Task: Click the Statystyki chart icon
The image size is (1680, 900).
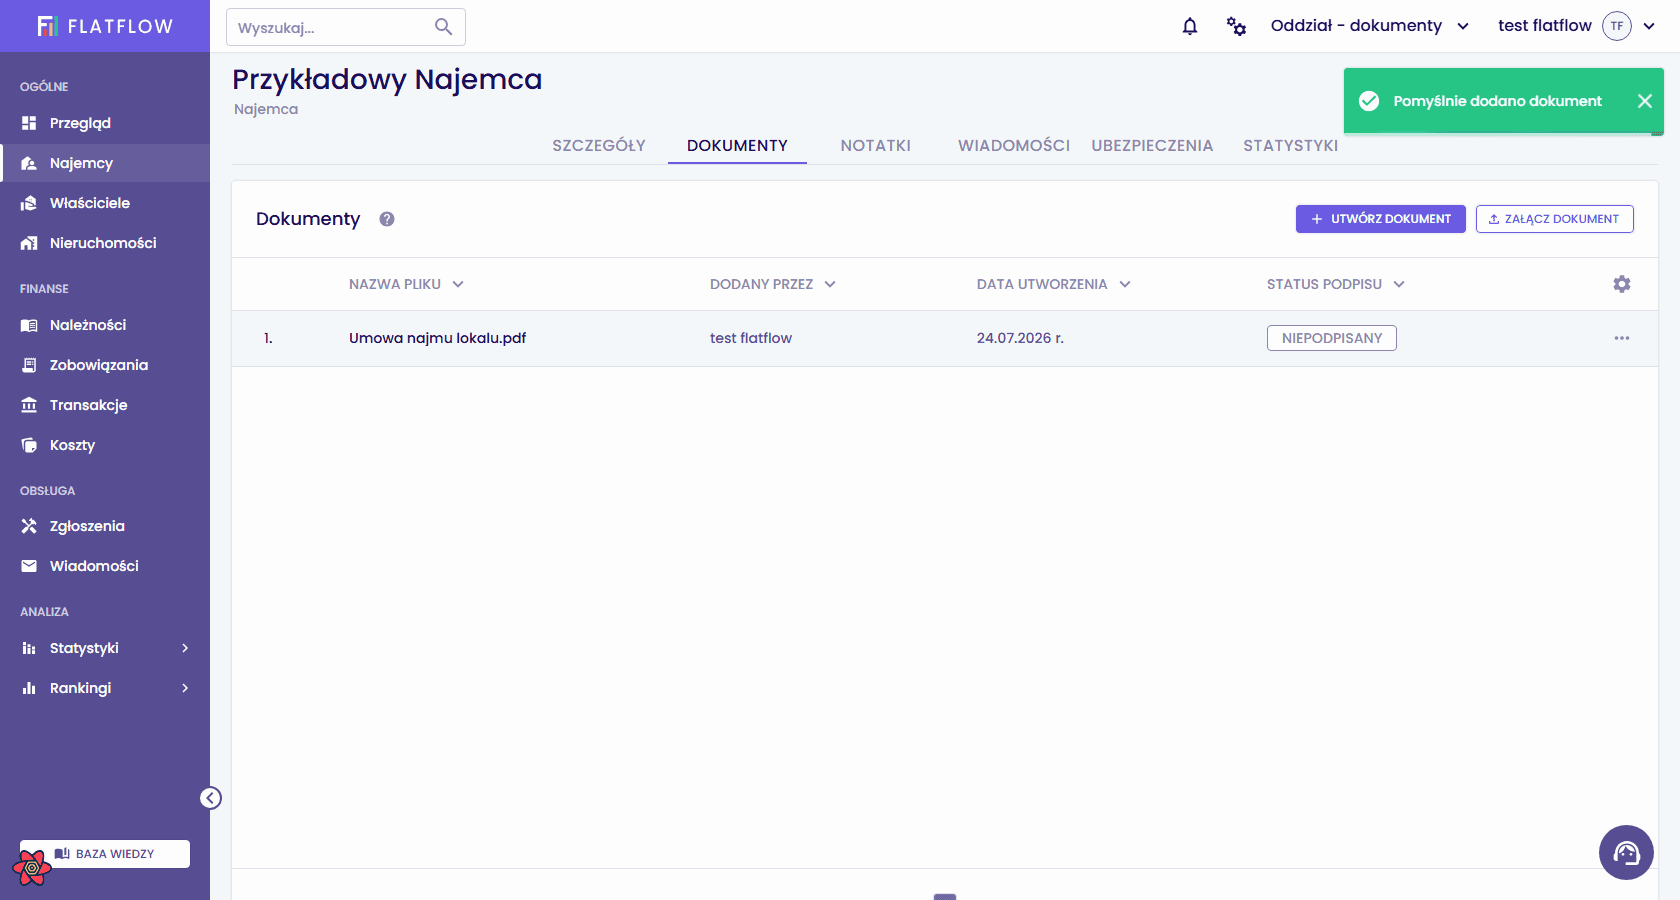Action: 29,648
